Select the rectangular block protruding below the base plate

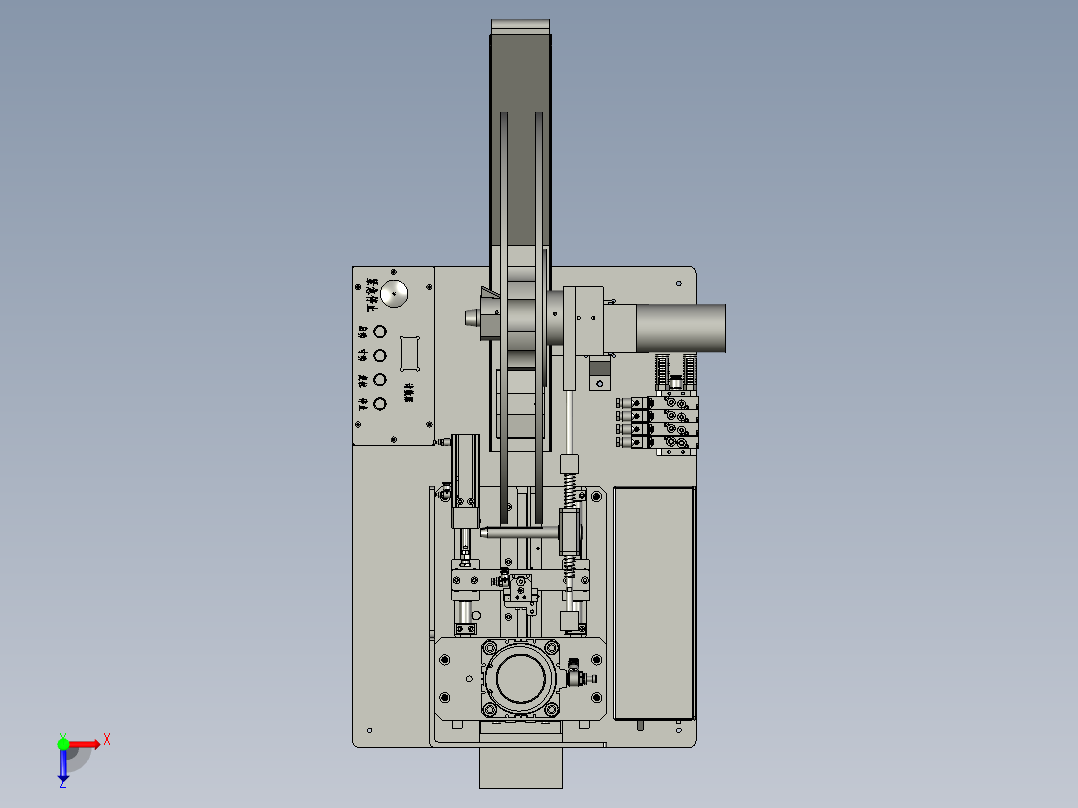[x=520, y=767]
